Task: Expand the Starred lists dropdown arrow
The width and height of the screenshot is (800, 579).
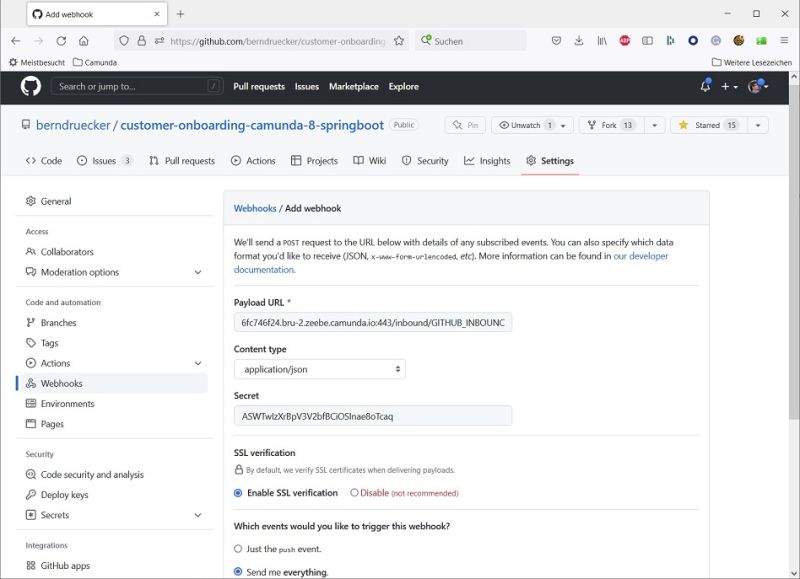Action: (758, 125)
